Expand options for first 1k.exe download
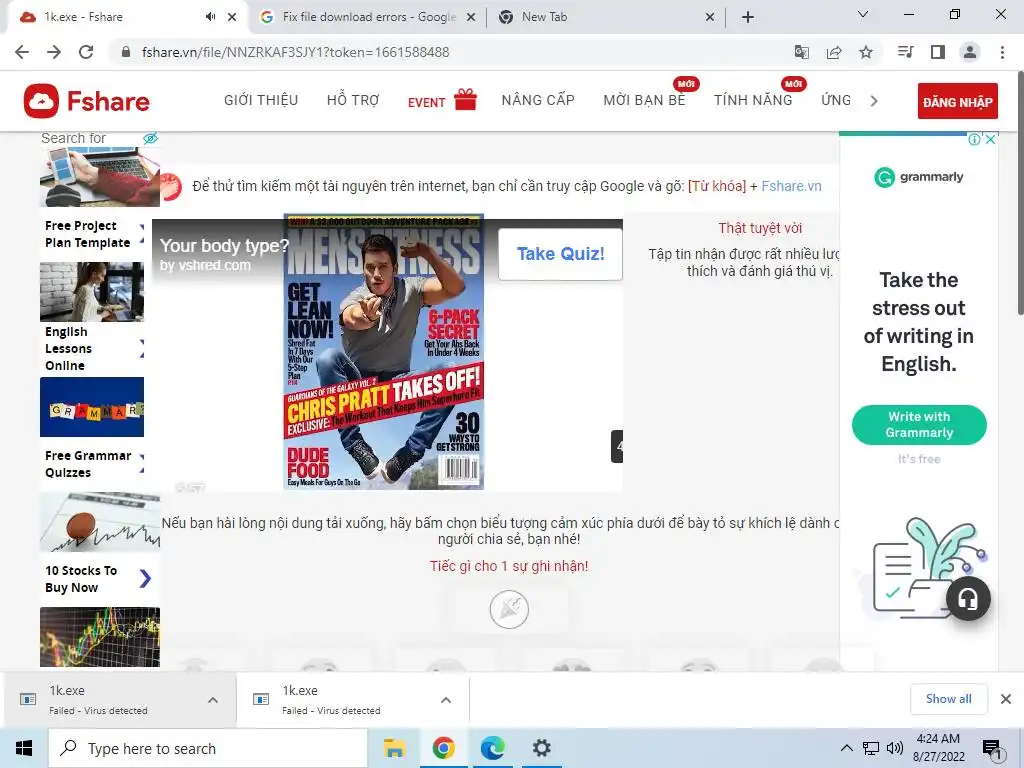The width and height of the screenshot is (1024, 768). point(213,700)
